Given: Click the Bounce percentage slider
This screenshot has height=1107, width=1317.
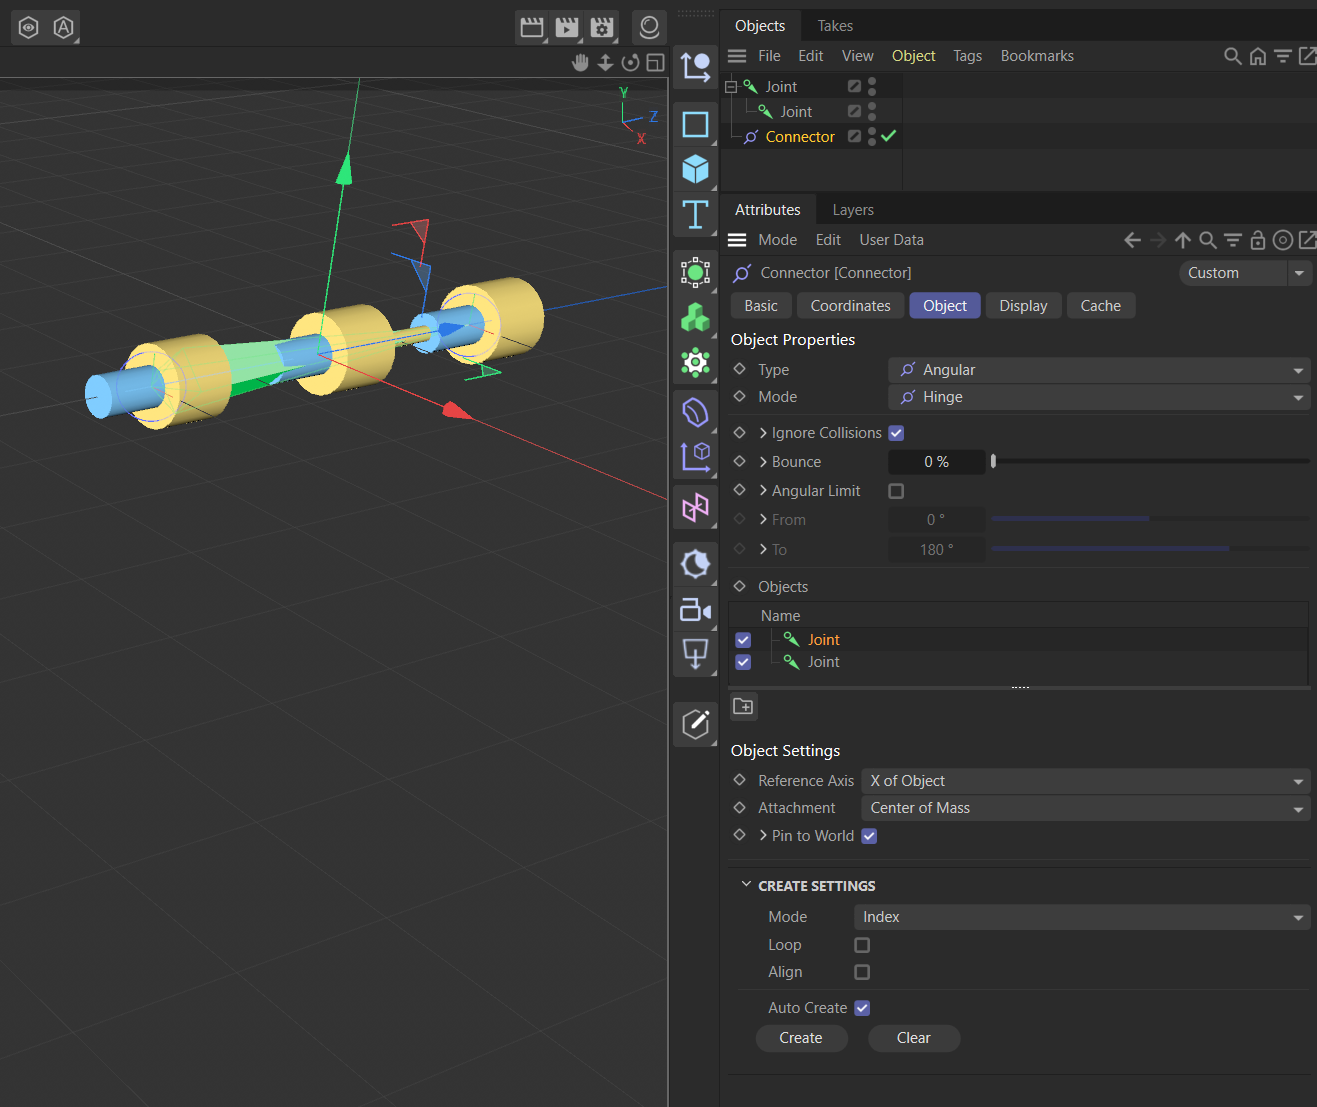Looking at the screenshot, I should 1150,461.
